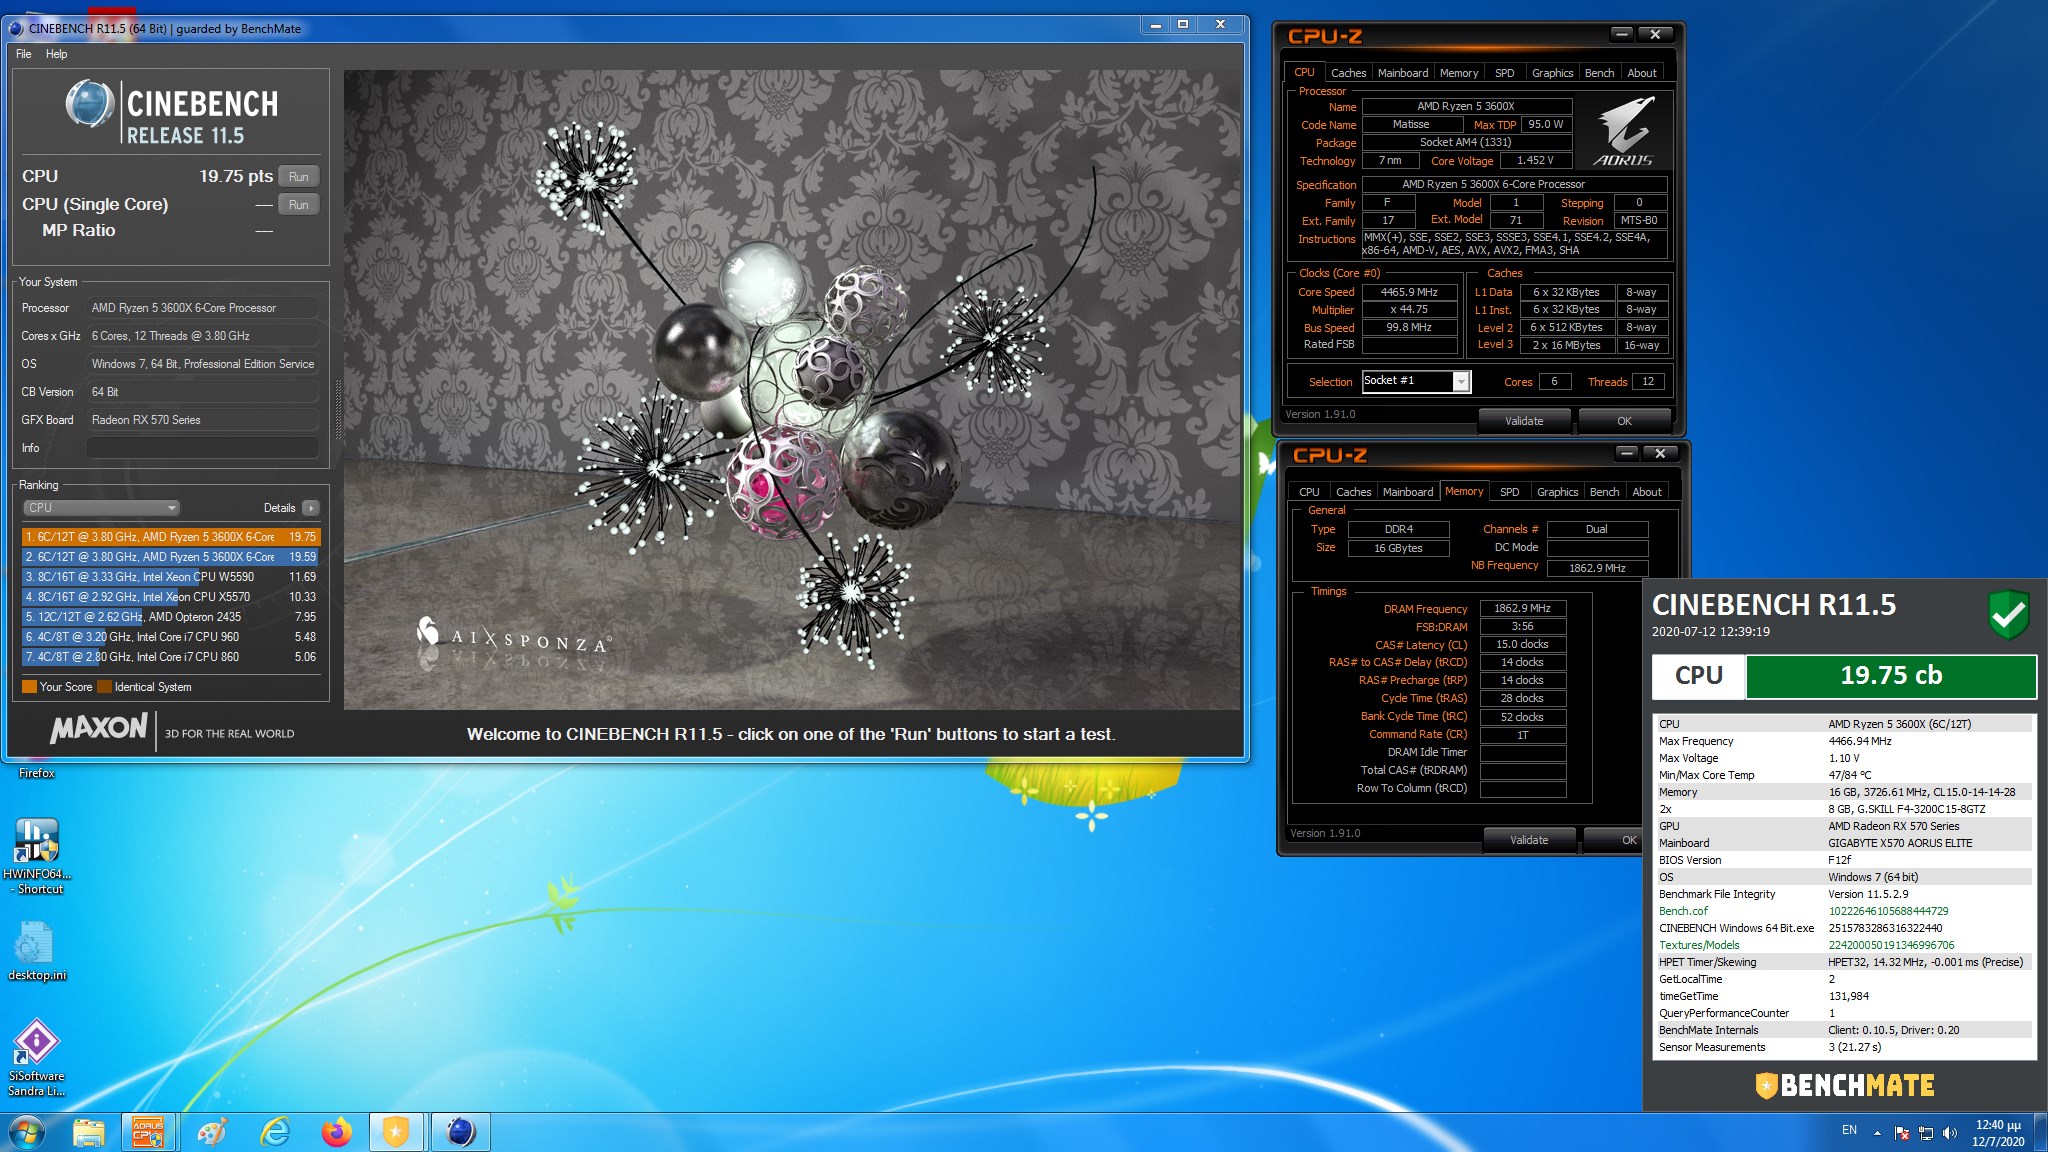Viewport: 2048px width, 1152px height.
Task: Open About tab in upper CPU-Z
Action: 1641,73
